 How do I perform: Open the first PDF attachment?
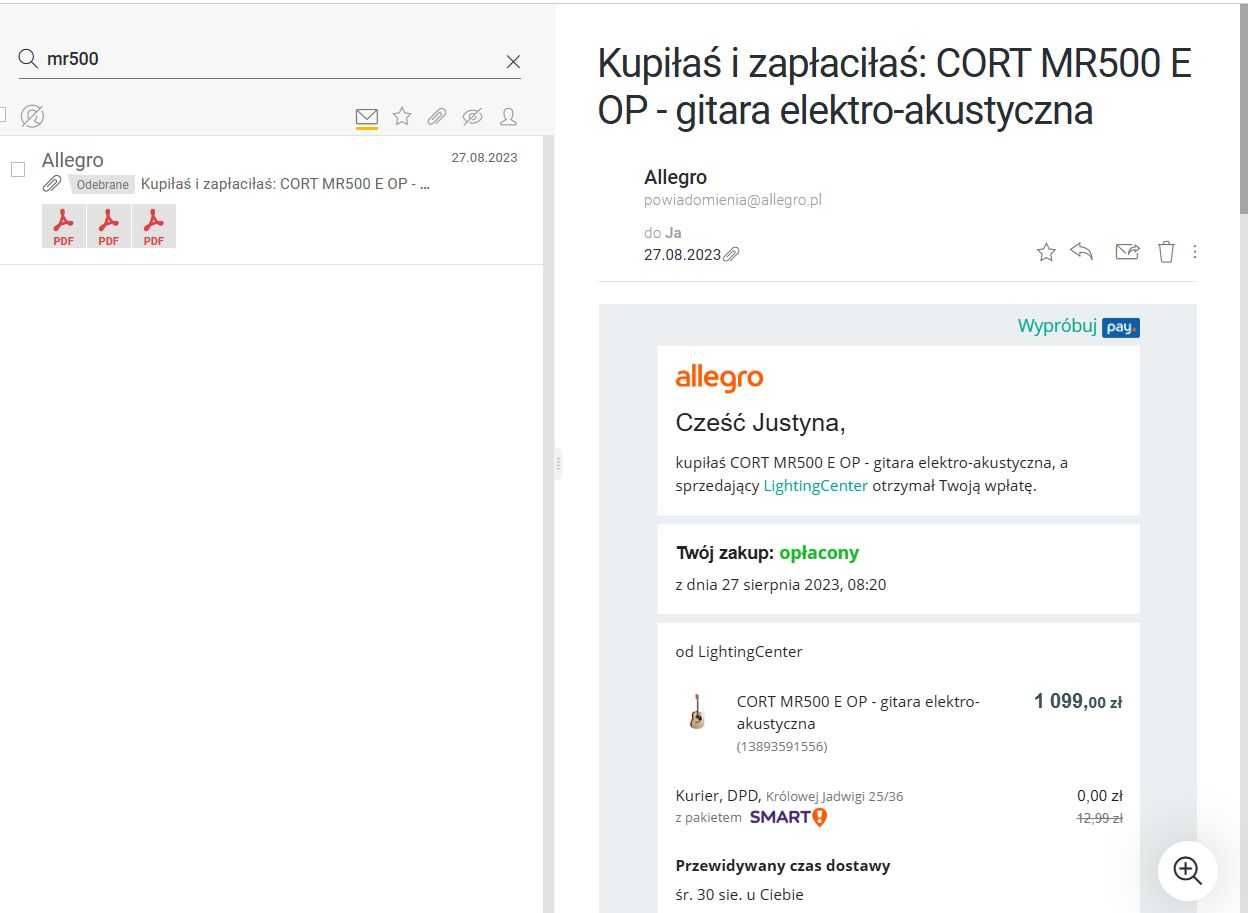coord(64,226)
